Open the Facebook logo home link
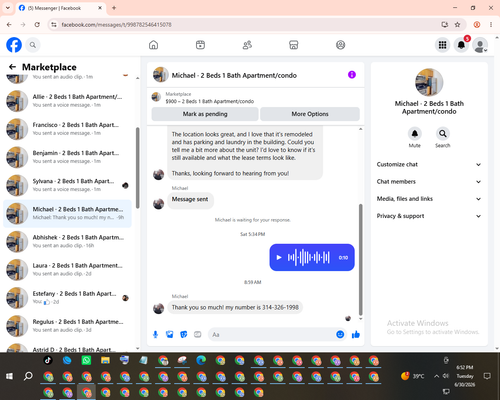This screenshot has height=400, width=500. coord(14,45)
